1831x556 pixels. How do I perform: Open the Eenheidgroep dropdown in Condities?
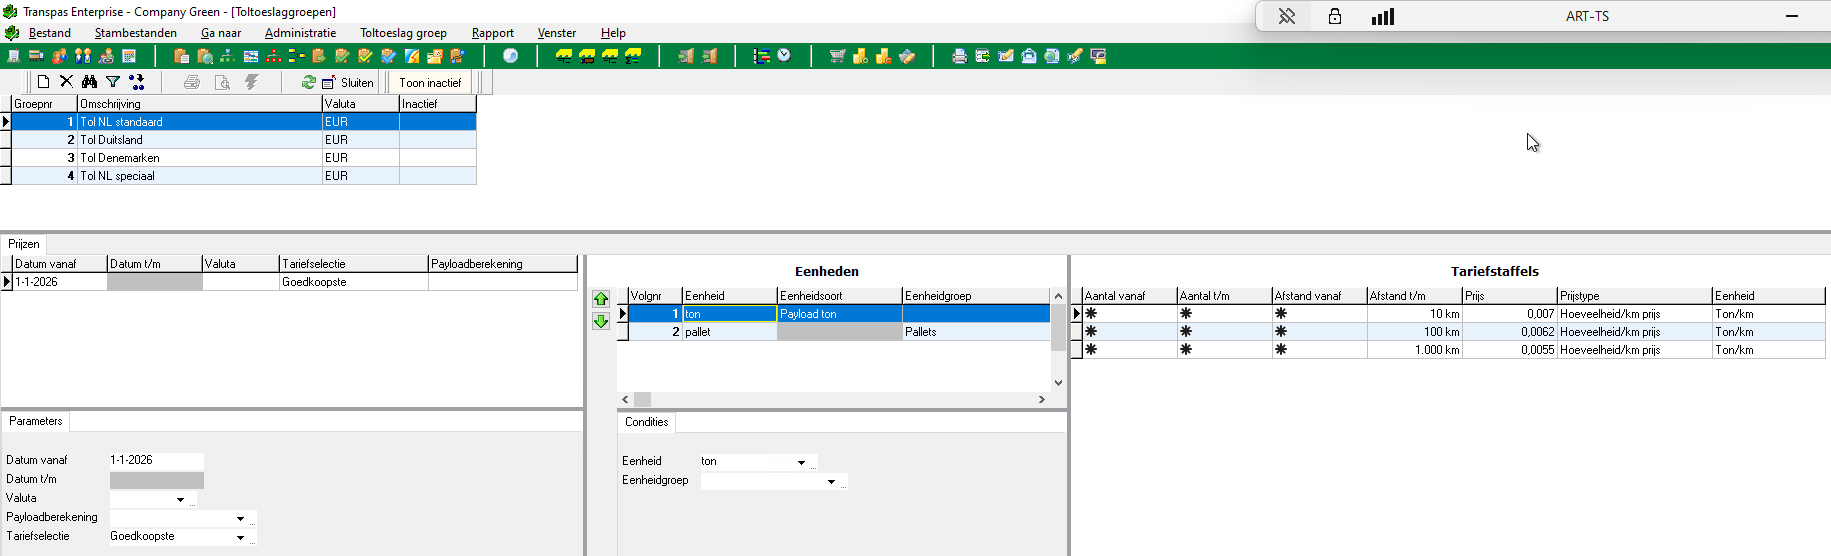[831, 481]
